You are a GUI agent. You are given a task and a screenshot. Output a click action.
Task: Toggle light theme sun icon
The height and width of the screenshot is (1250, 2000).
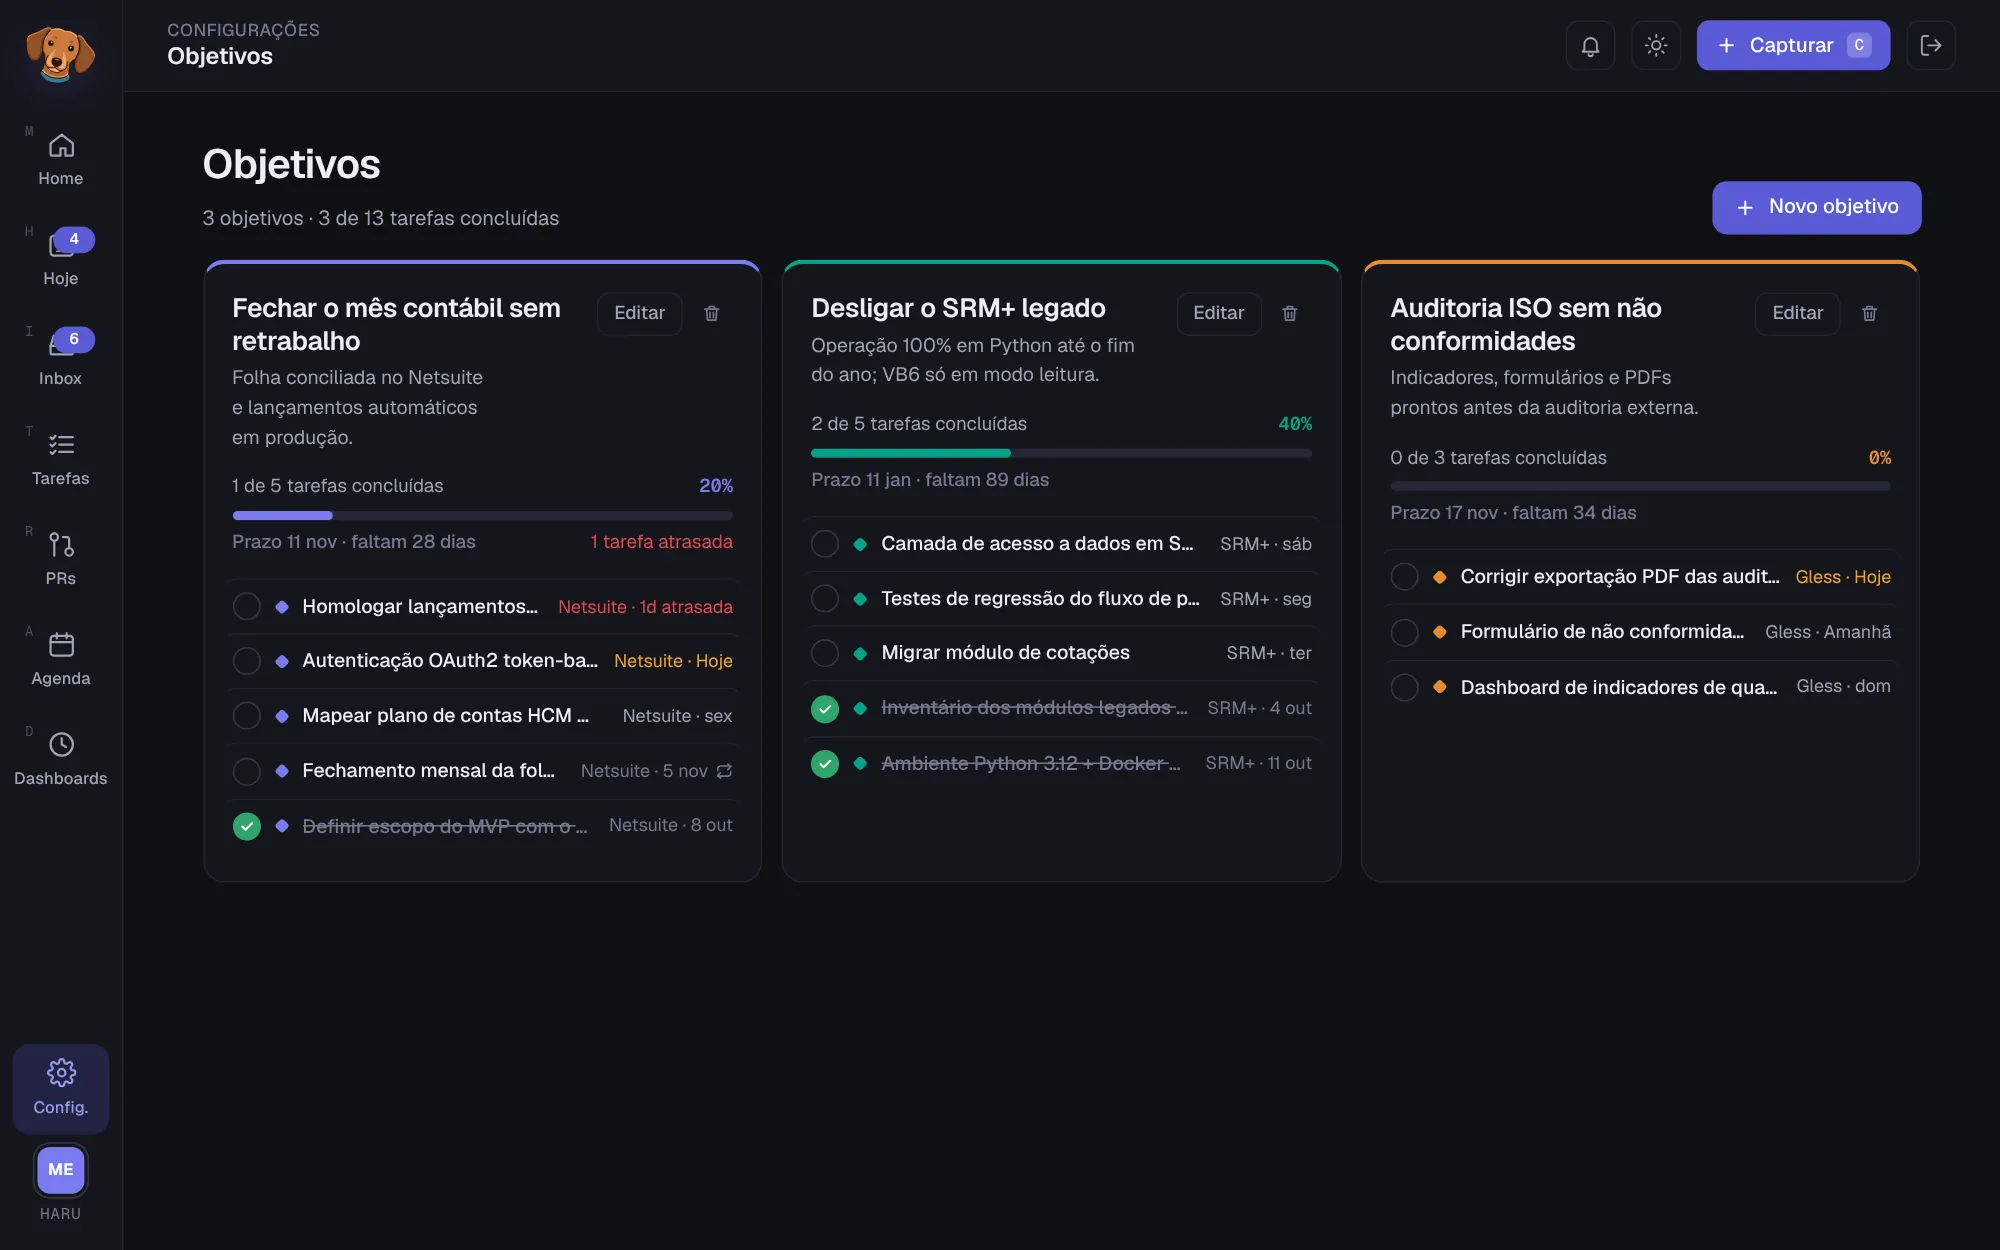[1656, 46]
